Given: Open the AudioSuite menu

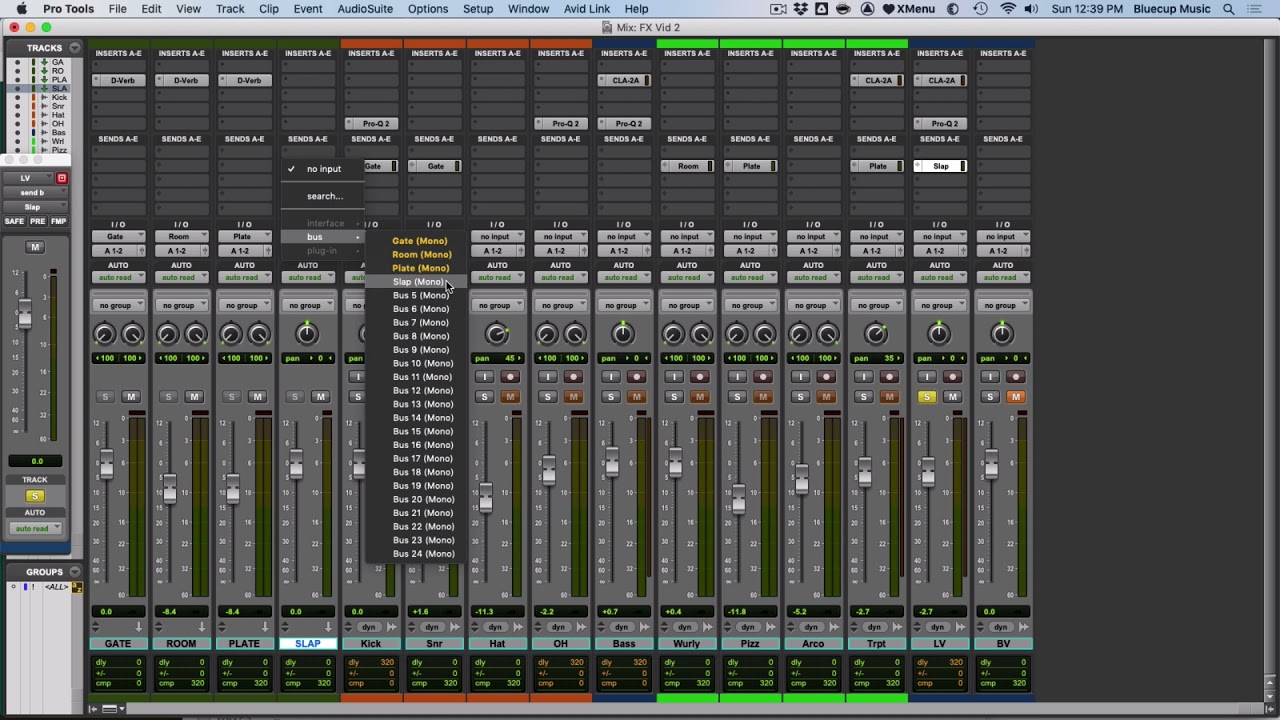Looking at the screenshot, I should pyautogui.click(x=365, y=9).
